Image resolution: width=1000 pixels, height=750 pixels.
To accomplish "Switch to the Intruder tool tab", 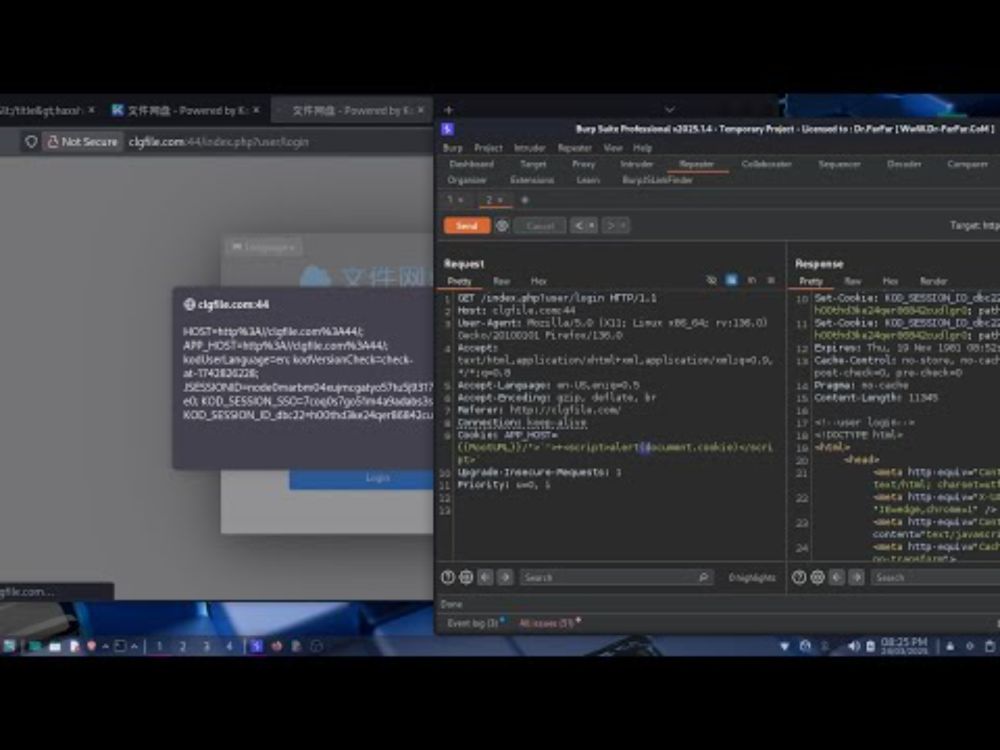I will [636, 164].
